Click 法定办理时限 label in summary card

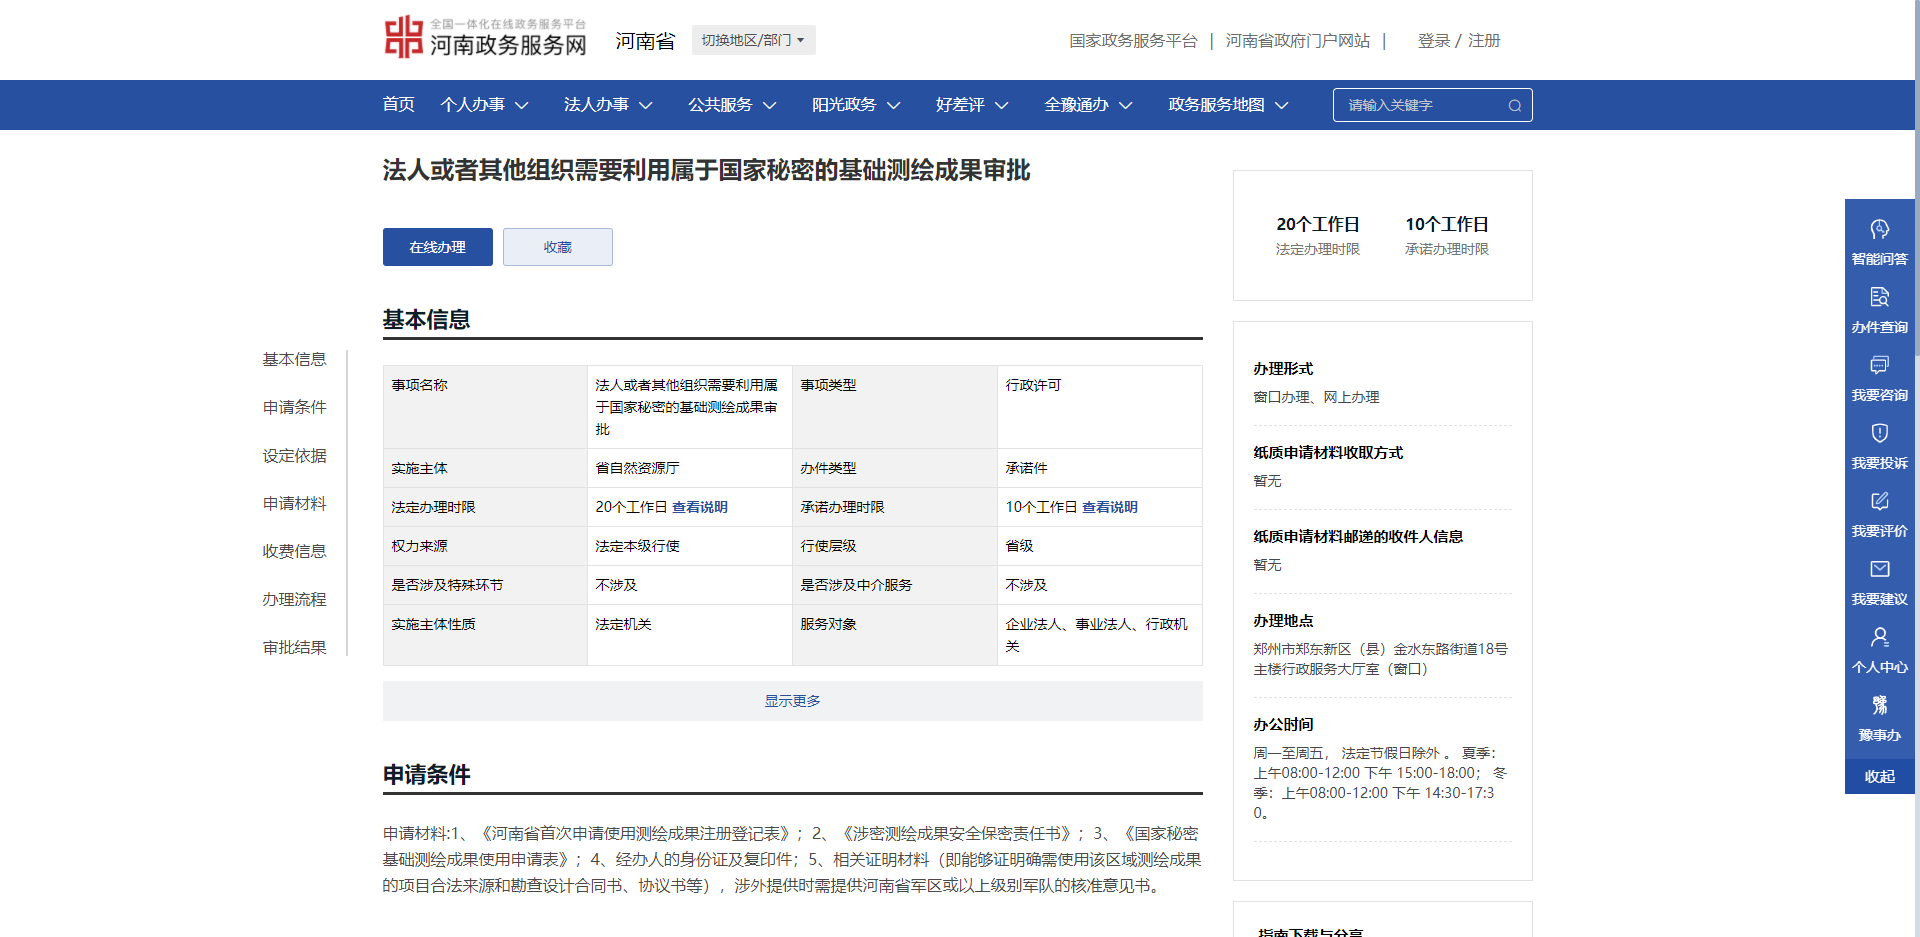pyautogui.click(x=1317, y=249)
